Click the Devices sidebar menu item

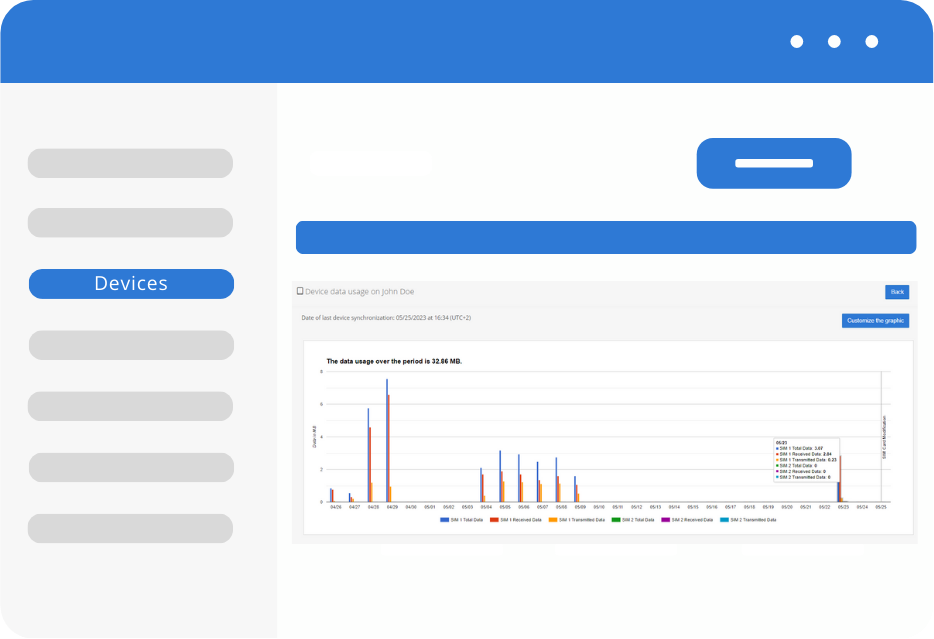131,284
